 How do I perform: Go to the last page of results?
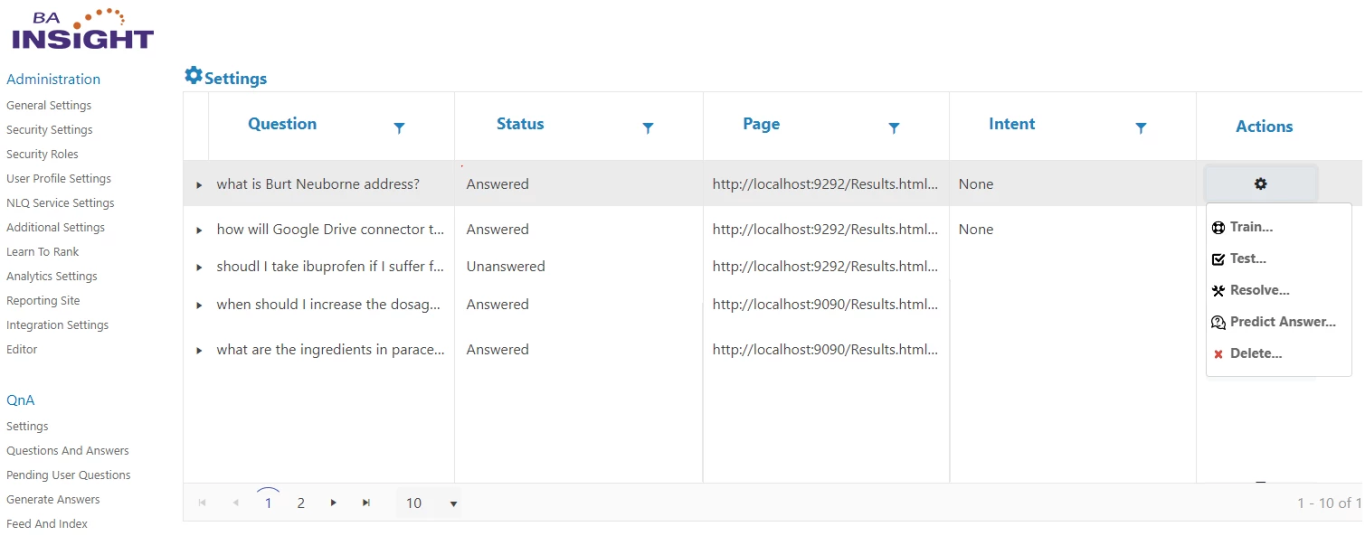(x=366, y=503)
